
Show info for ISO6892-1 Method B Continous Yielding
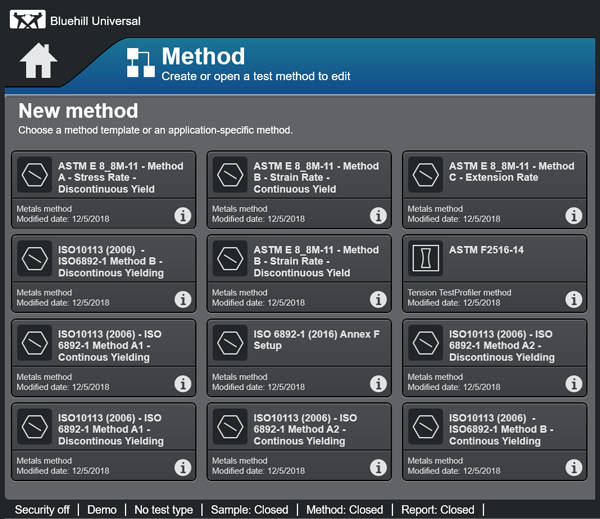(x=574, y=467)
